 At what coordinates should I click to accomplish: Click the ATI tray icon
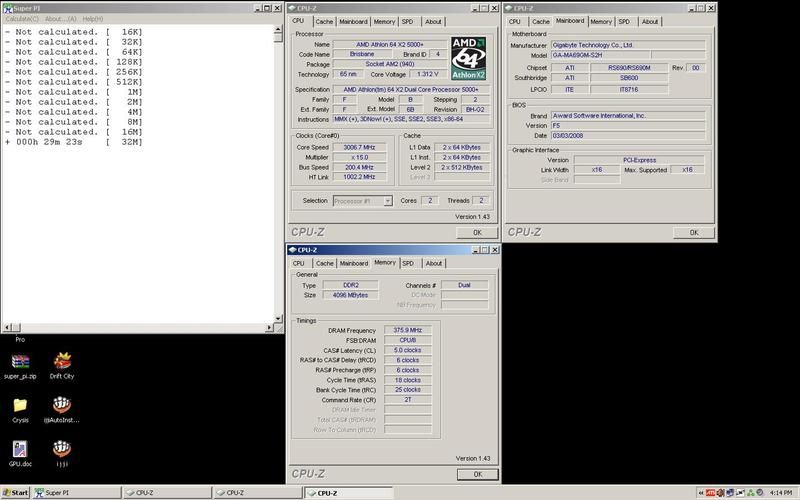coord(711,493)
